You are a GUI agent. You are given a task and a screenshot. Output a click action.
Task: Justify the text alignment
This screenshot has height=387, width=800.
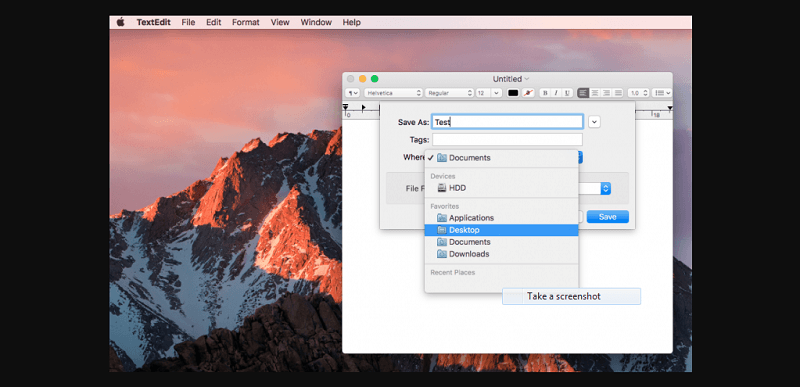(x=618, y=93)
